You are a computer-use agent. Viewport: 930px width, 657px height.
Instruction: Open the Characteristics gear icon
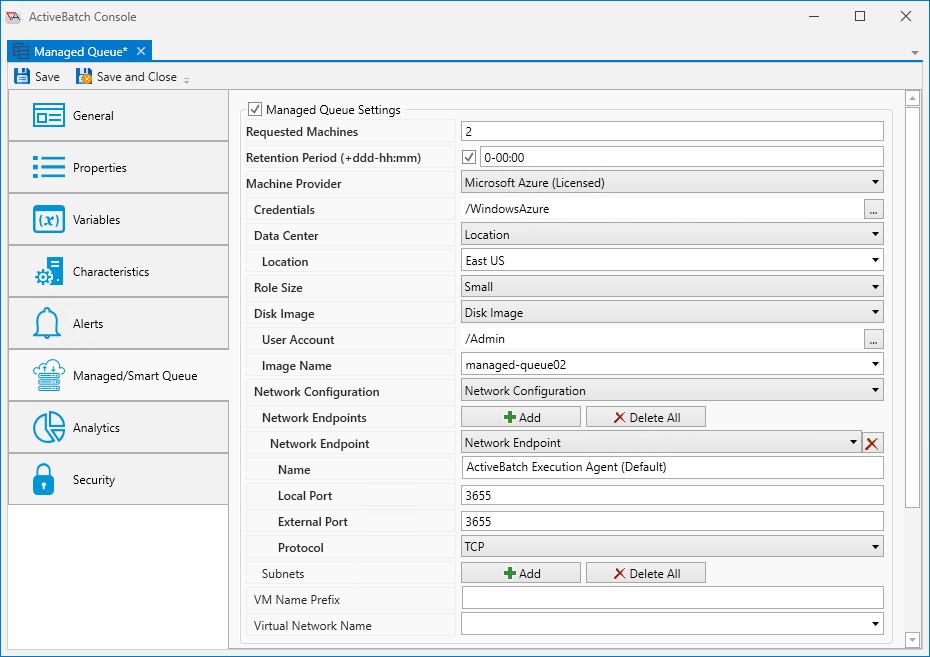49,272
